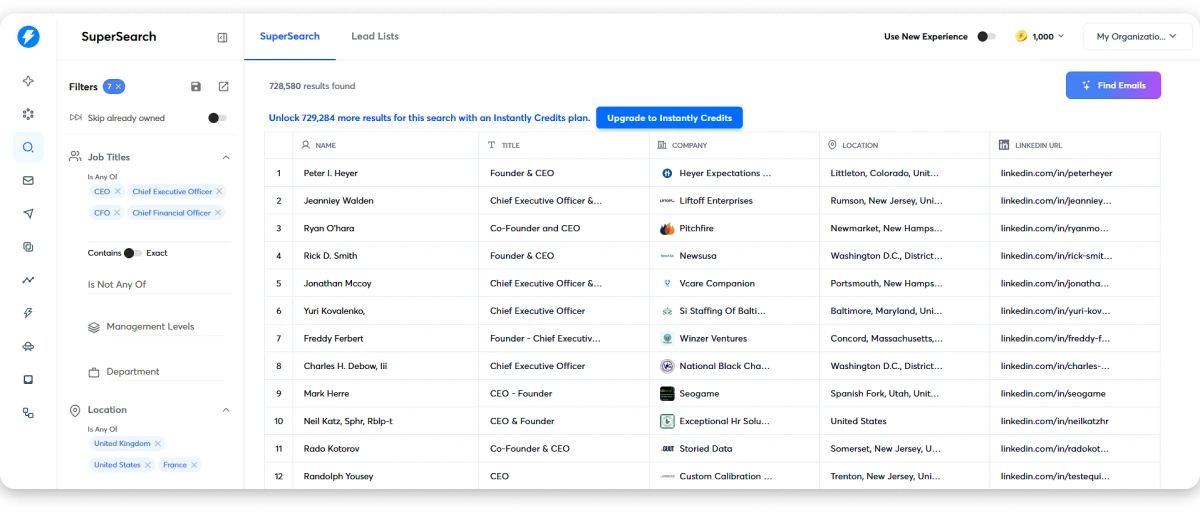Click the Instantly lightning logo
Image resolution: width=1200 pixels, height=512 pixels.
tap(28, 37)
